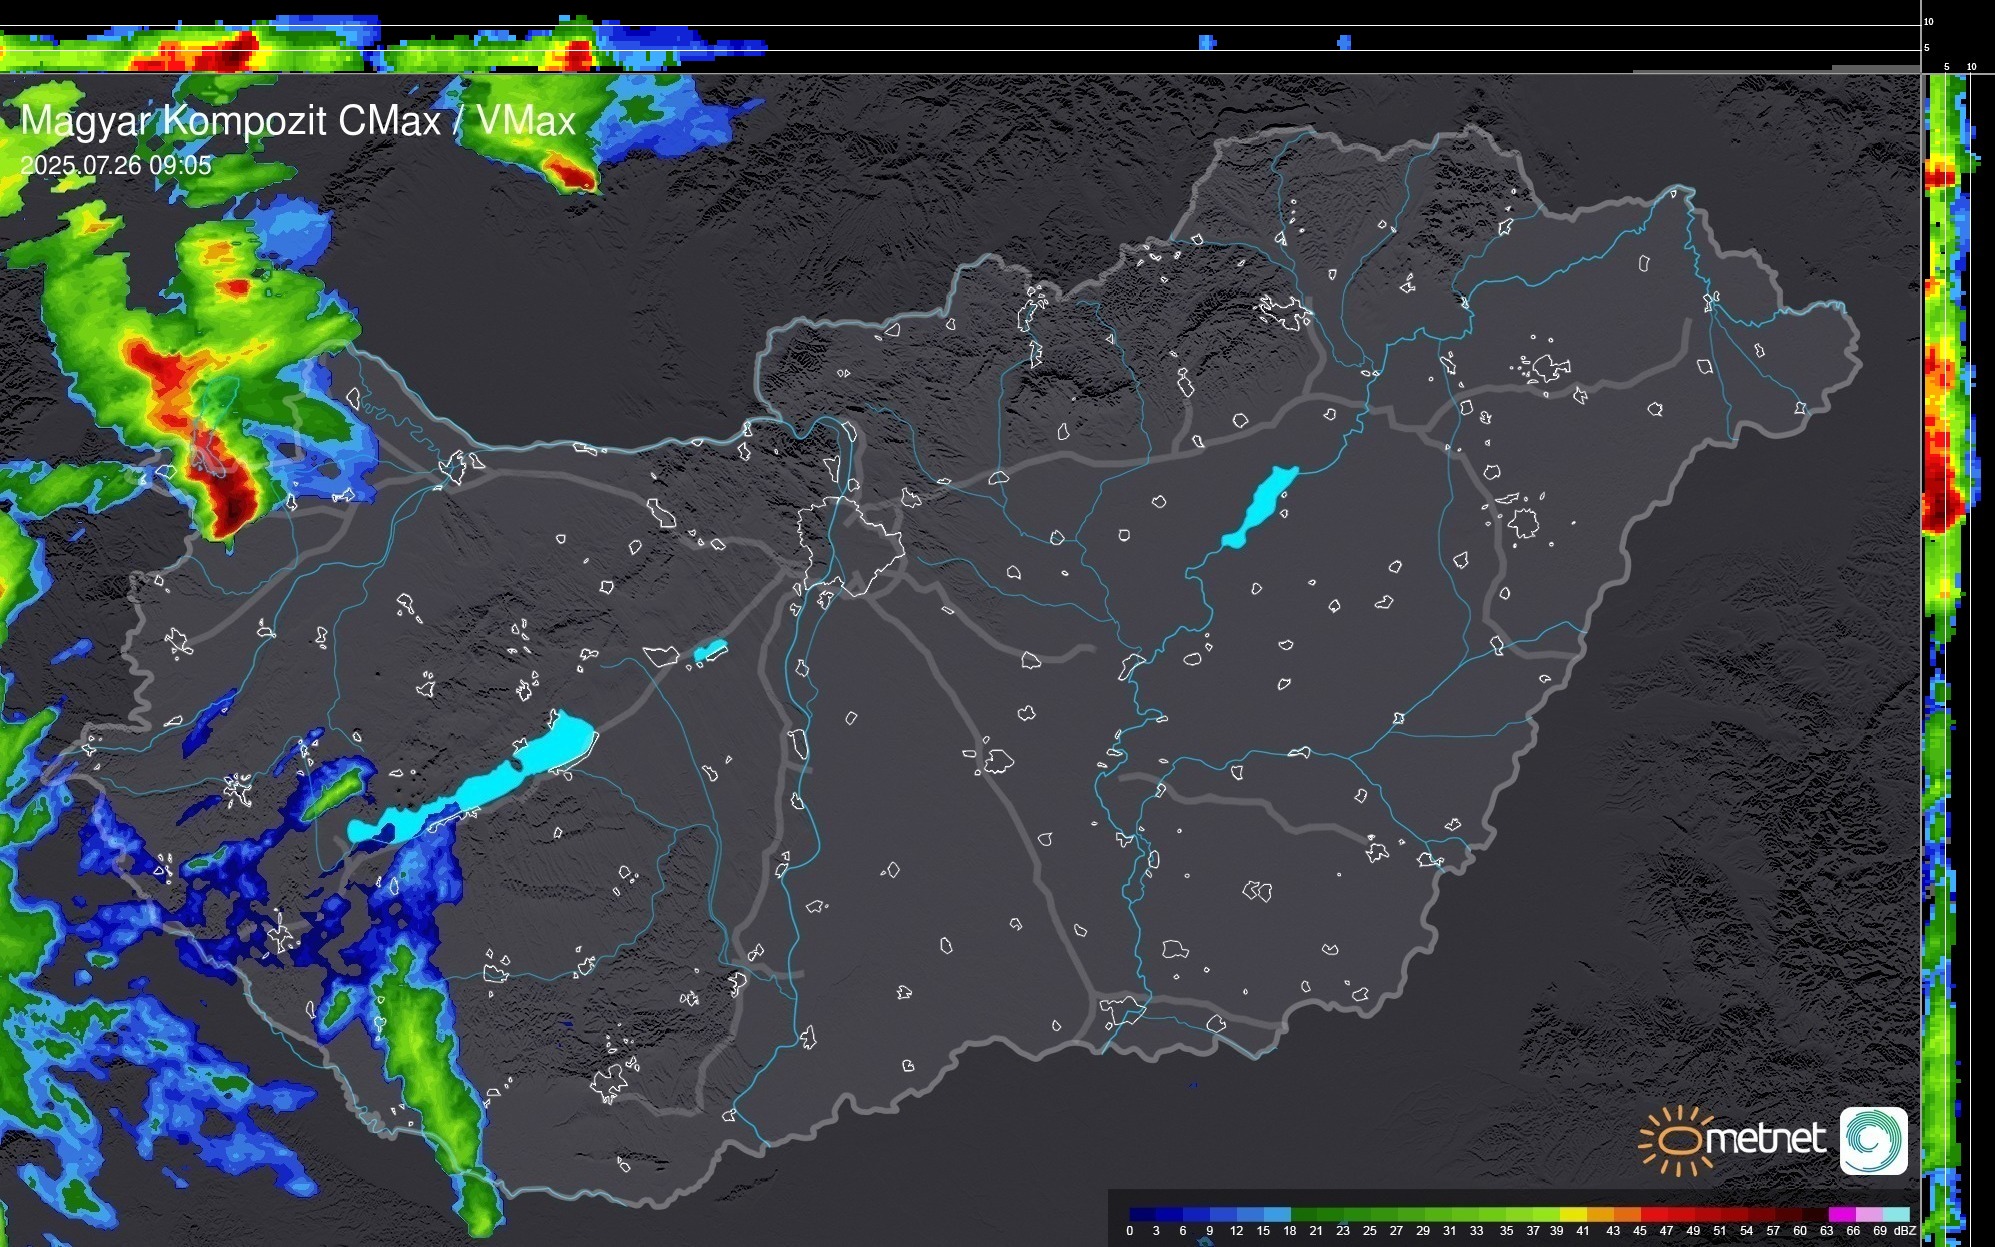Image resolution: width=1995 pixels, height=1247 pixels.
Task: Select the cyan 69 dBZ legend swatch
Action: pyautogui.click(x=1894, y=1214)
